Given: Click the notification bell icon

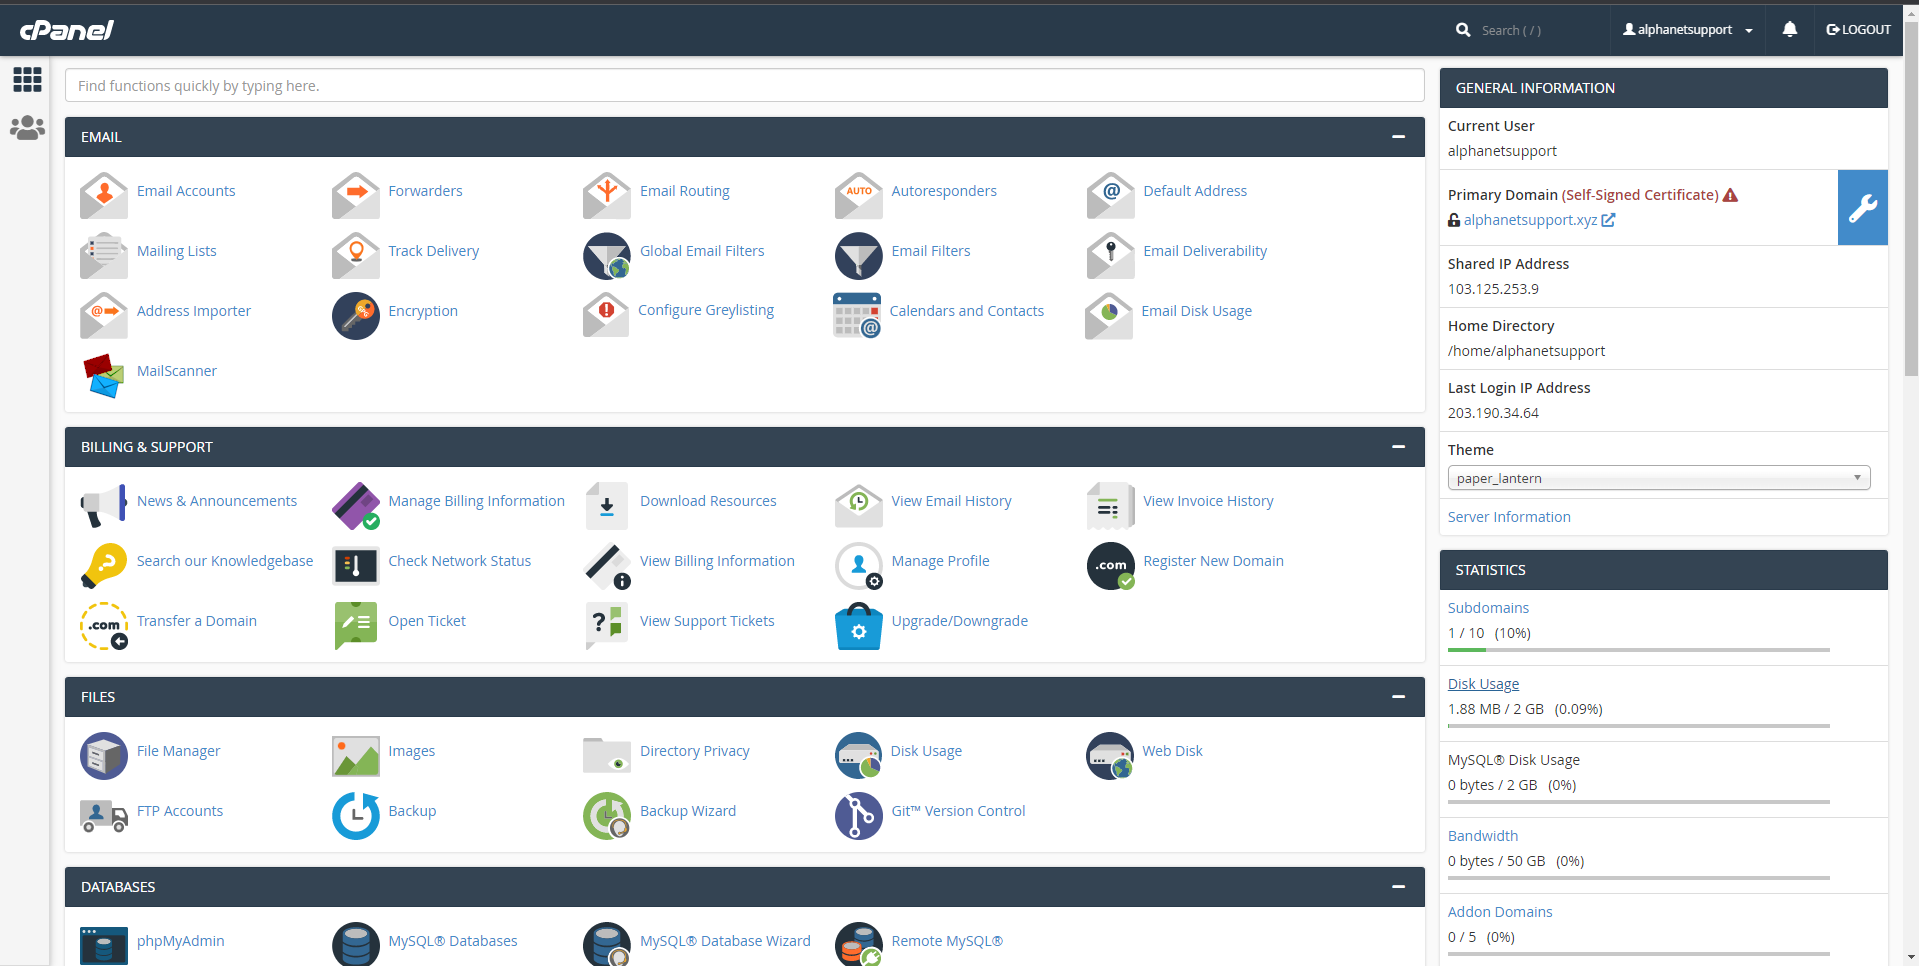Looking at the screenshot, I should pyautogui.click(x=1789, y=29).
